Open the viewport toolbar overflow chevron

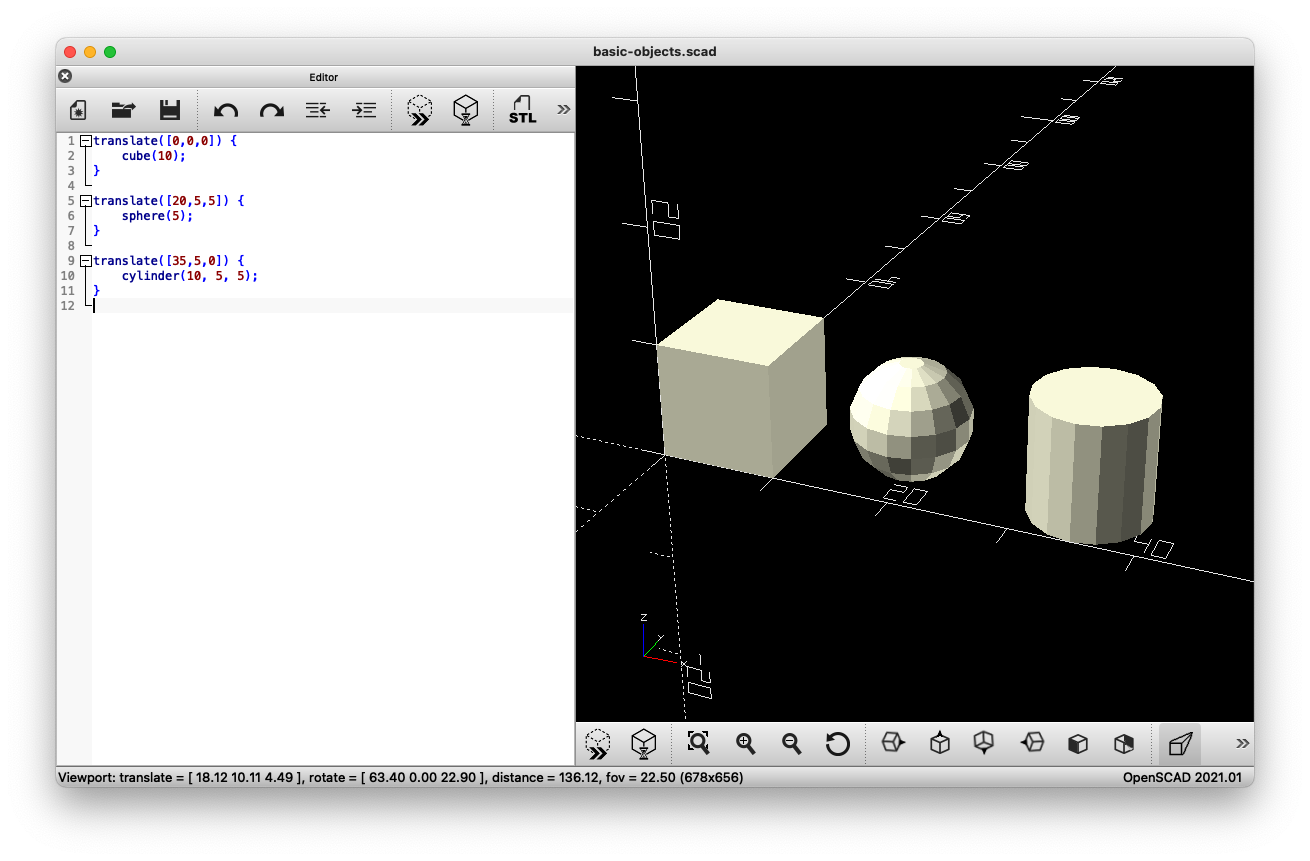click(1241, 743)
